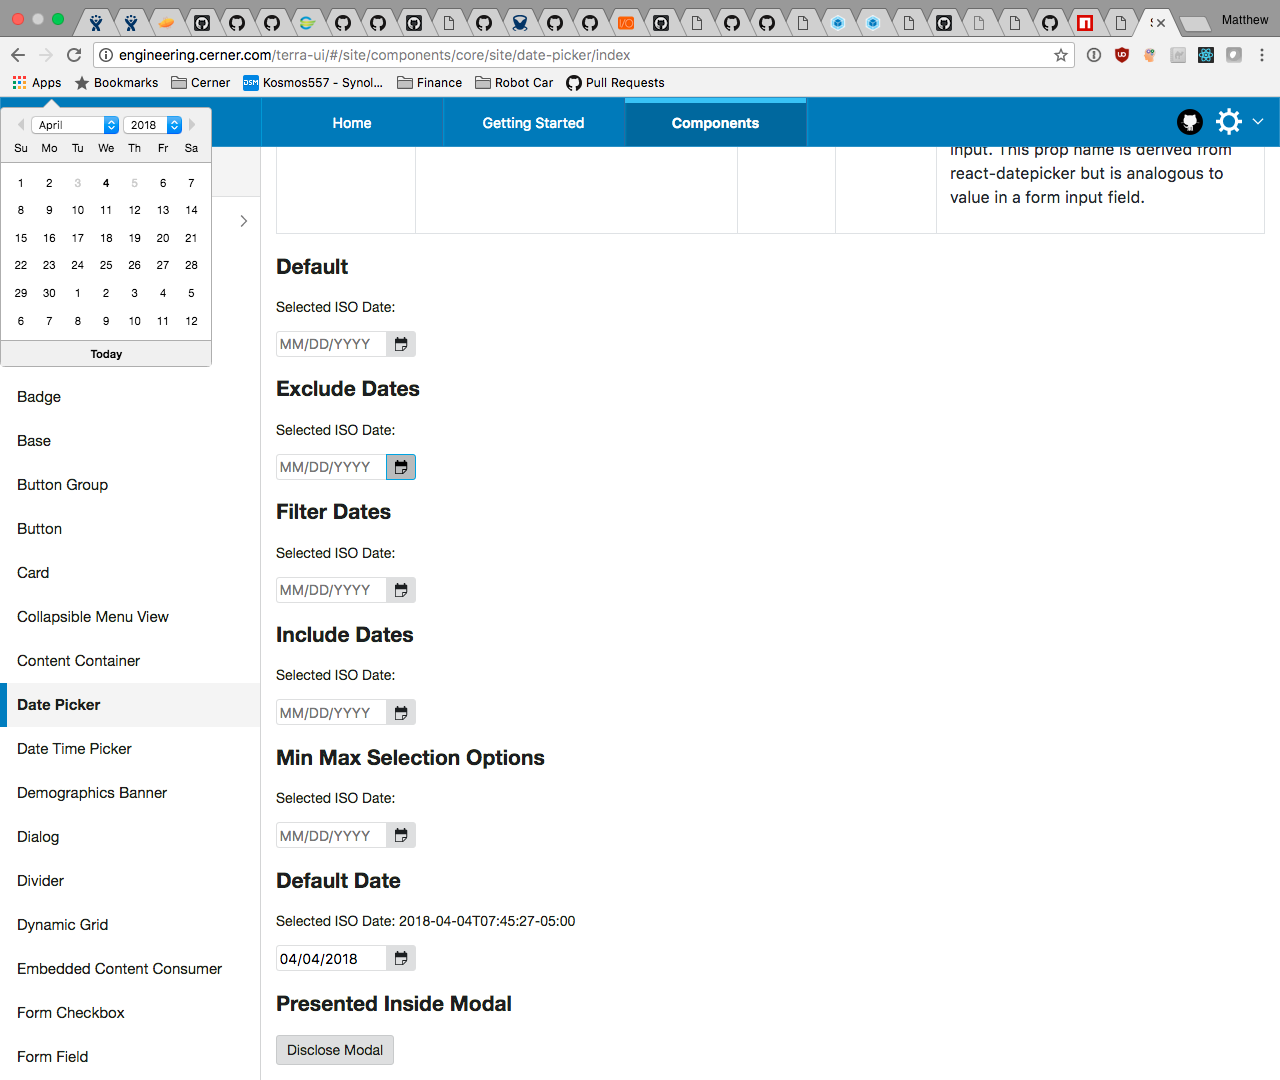Click the settings gear icon
The width and height of the screenshot is (1280, 1080).
click(x=1228, y=121)
